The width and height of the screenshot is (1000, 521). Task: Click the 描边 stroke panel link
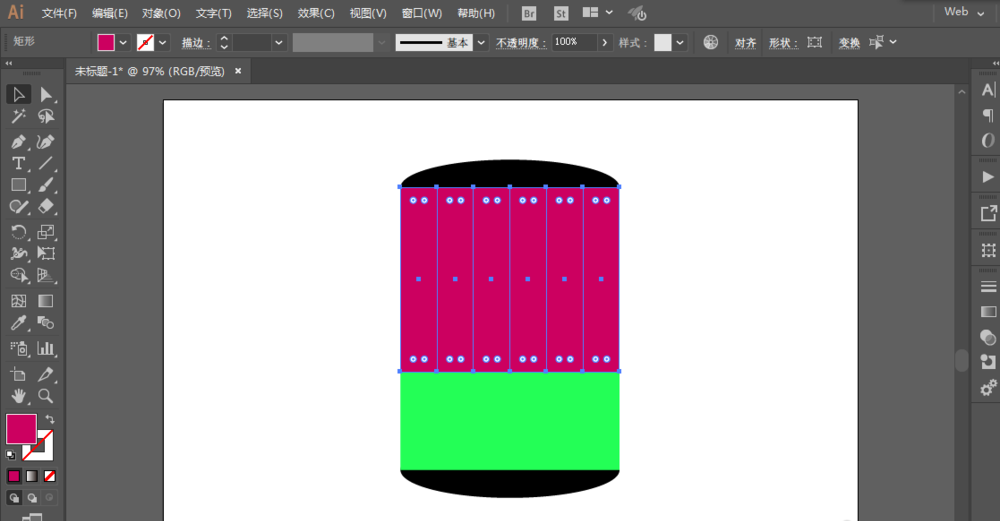click(x=196, y=43)
